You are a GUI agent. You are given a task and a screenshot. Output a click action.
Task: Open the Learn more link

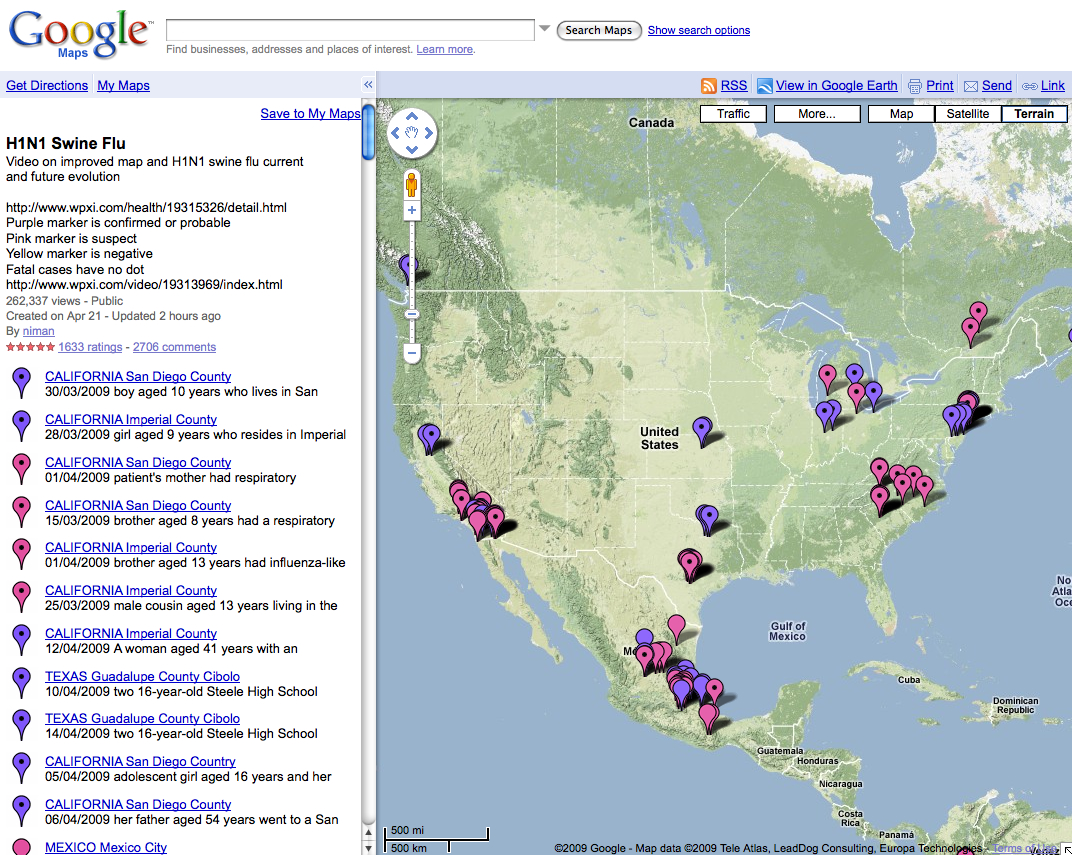click(444, 49)
